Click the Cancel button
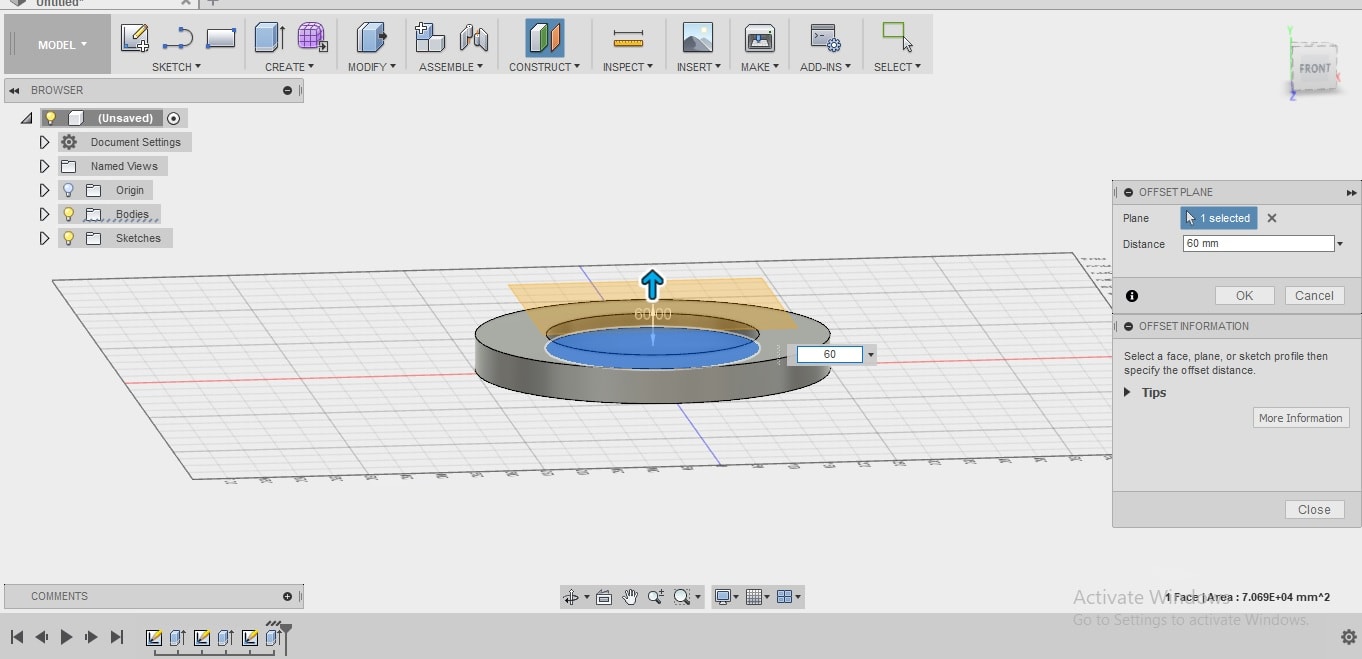Viewport: 1362px width, 659px height. click(1314, 296)
